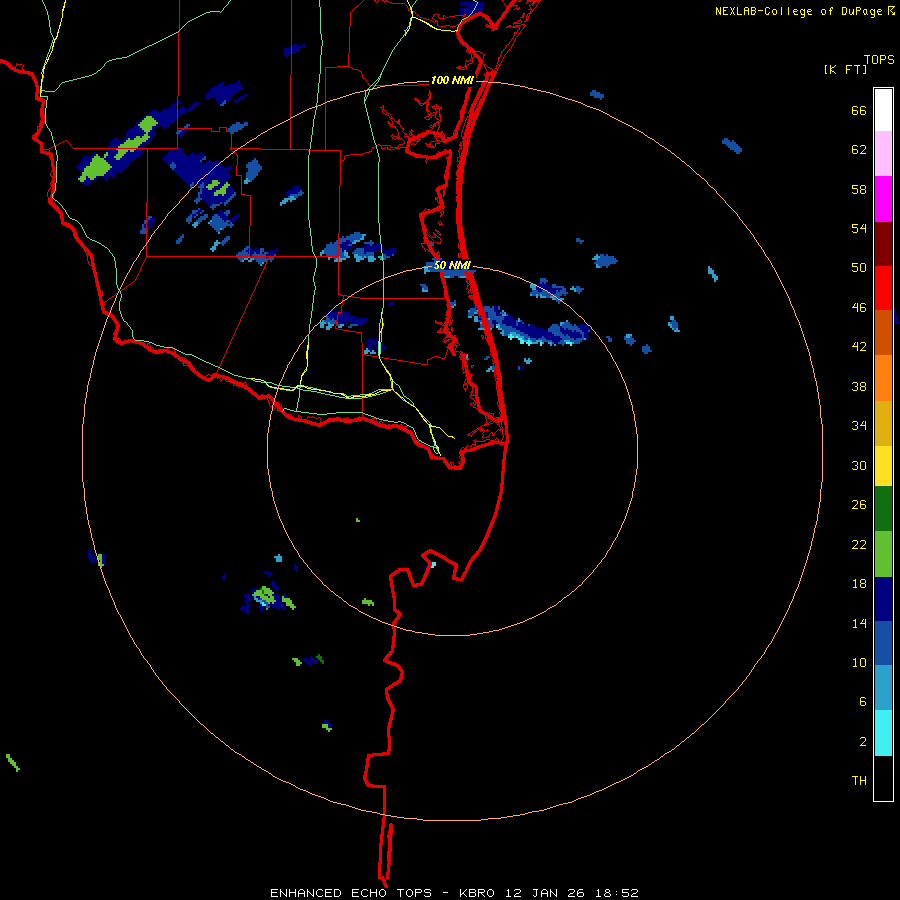Click the '22' legend value
This screenshot has height=900, width=900.
(859, 544)
